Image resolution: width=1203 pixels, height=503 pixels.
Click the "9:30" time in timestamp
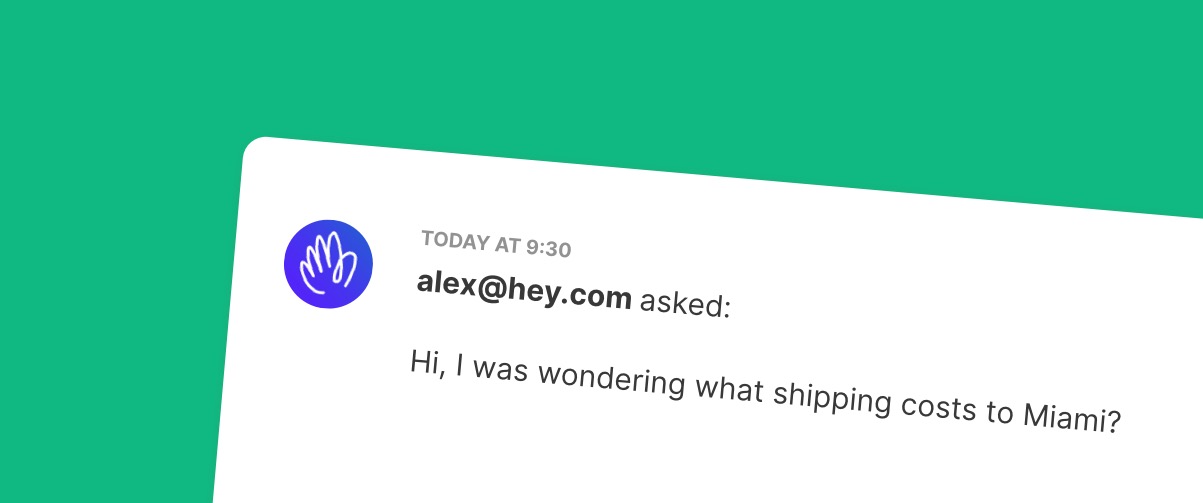click(549, 247)
